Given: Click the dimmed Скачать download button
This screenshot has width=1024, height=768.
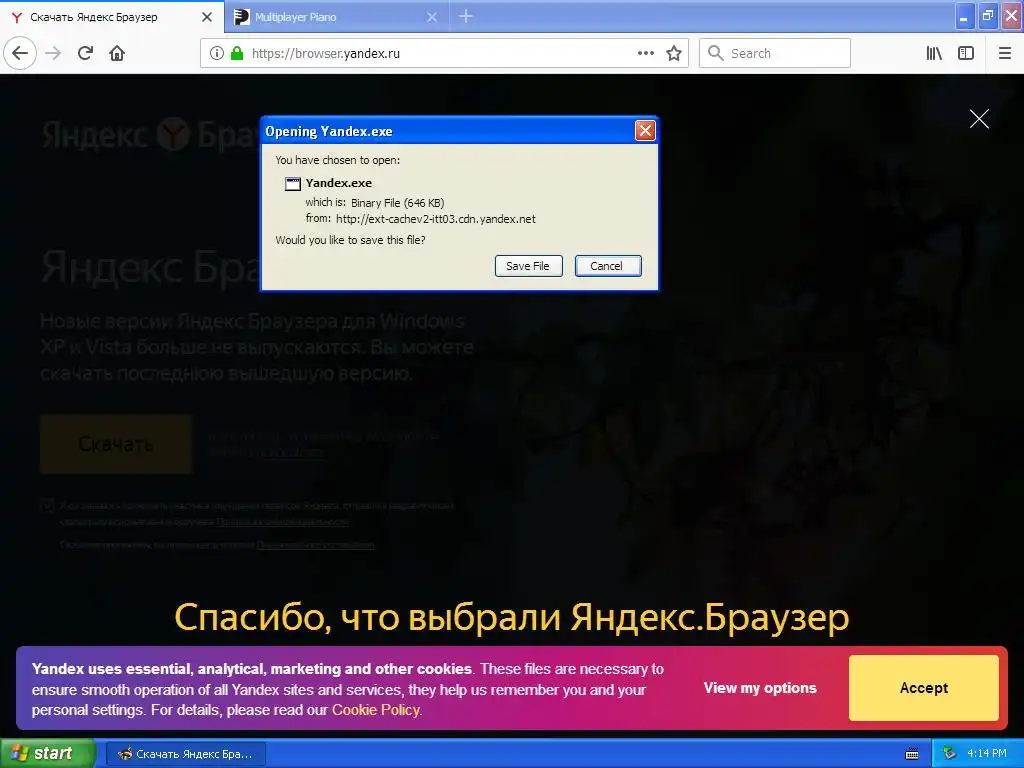Looking at the screenshot, I should (116, 444).
